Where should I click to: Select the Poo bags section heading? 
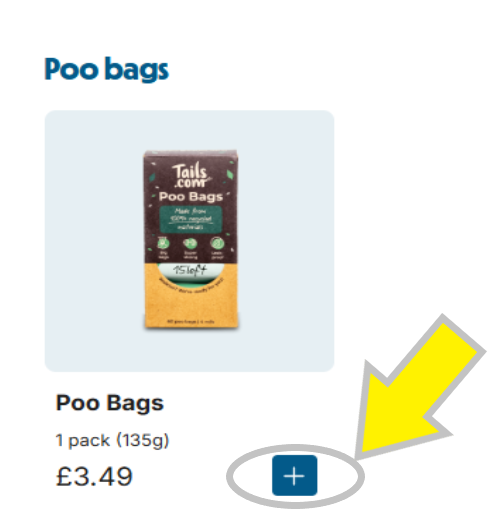point(107,69)
